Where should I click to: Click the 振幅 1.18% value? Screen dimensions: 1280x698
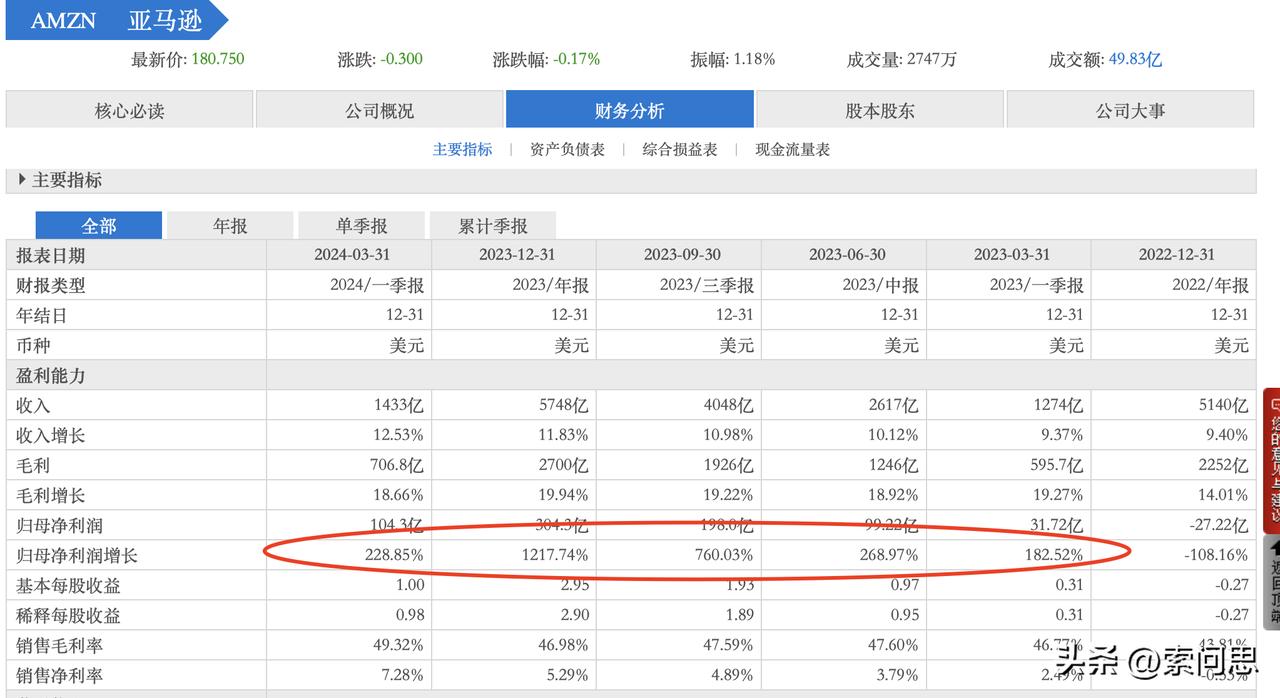point(755,59)
